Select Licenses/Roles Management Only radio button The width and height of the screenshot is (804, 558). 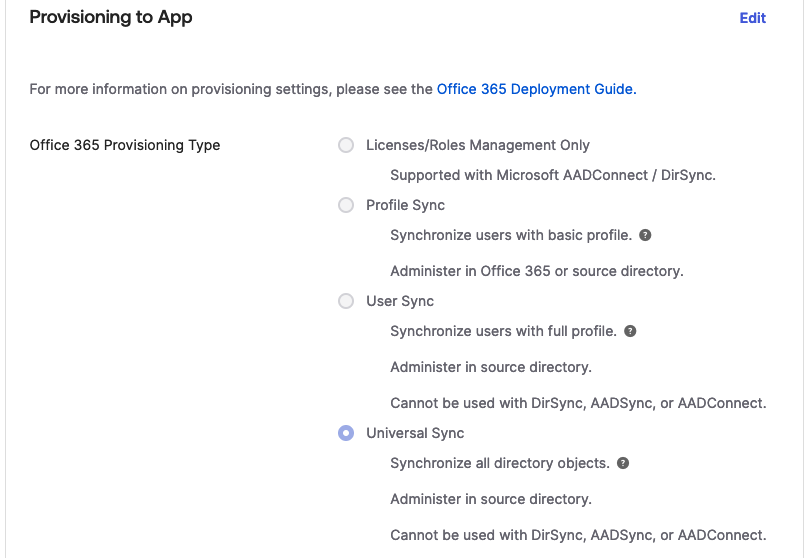coord(346,145)
